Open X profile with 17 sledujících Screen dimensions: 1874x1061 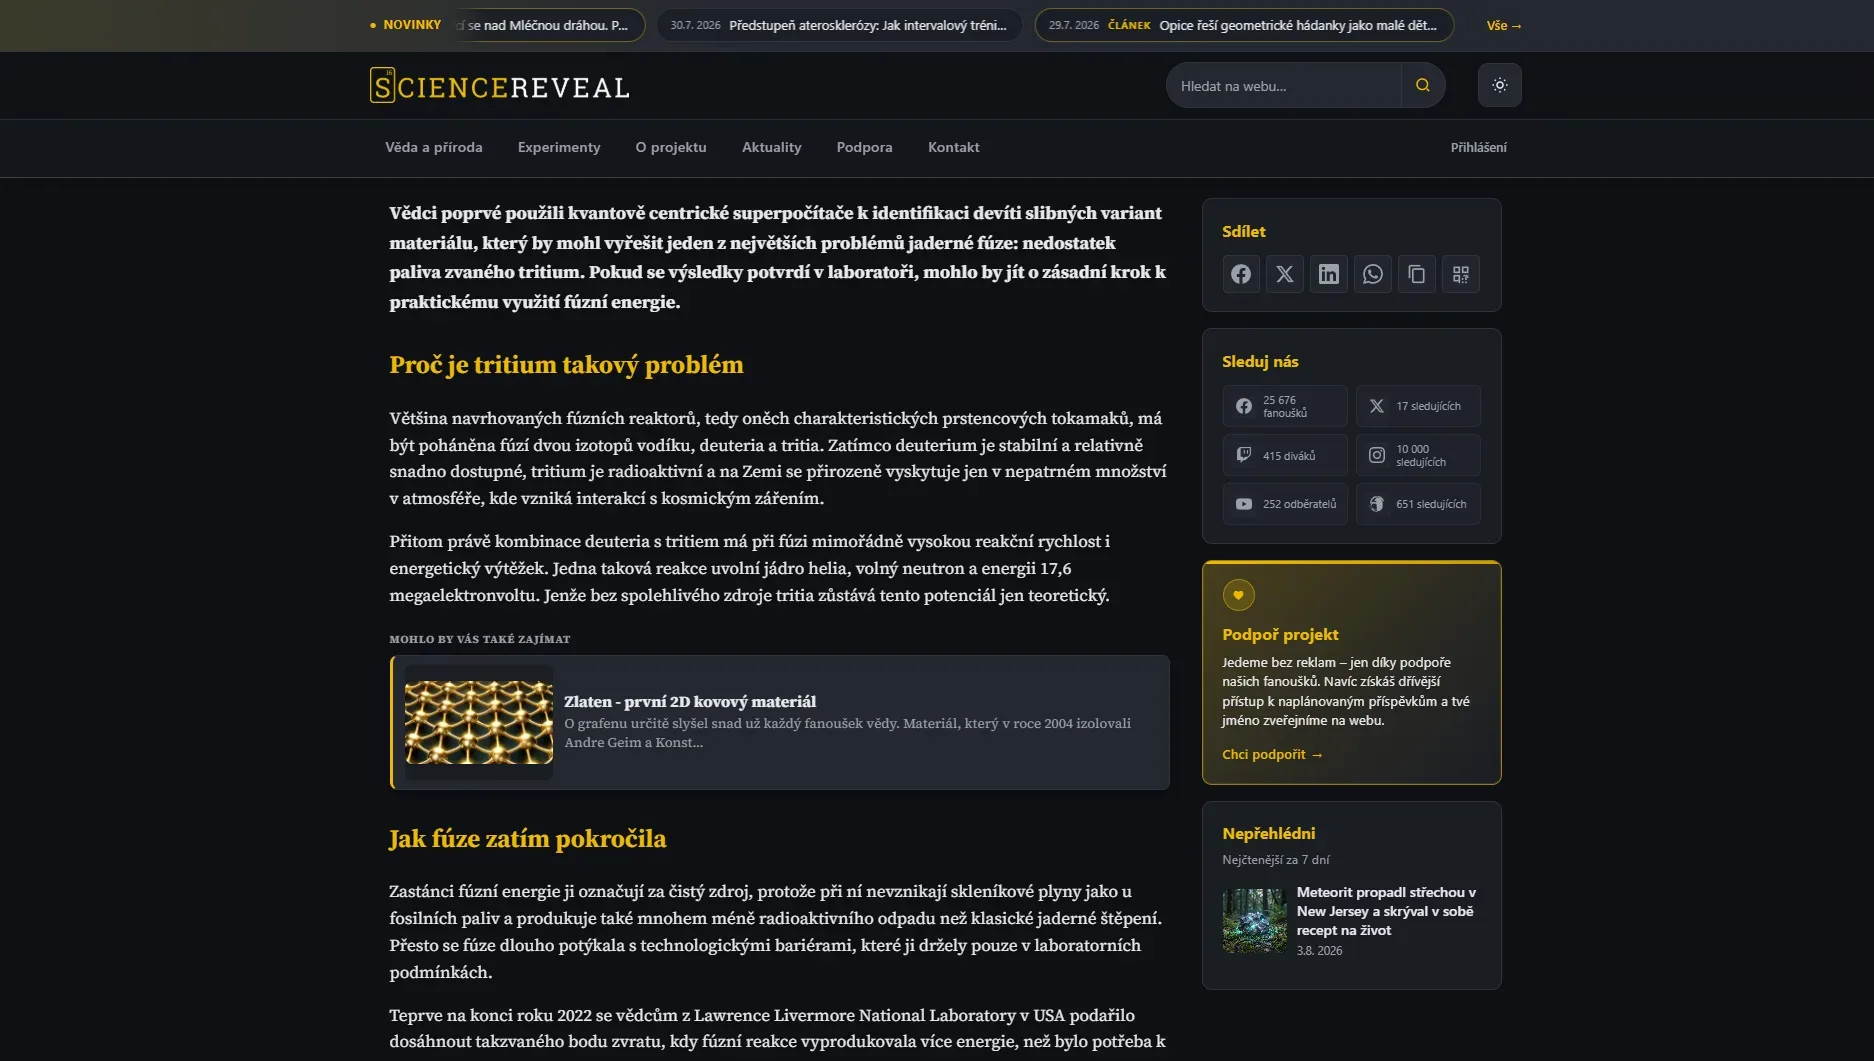(x=1418, y=406)
